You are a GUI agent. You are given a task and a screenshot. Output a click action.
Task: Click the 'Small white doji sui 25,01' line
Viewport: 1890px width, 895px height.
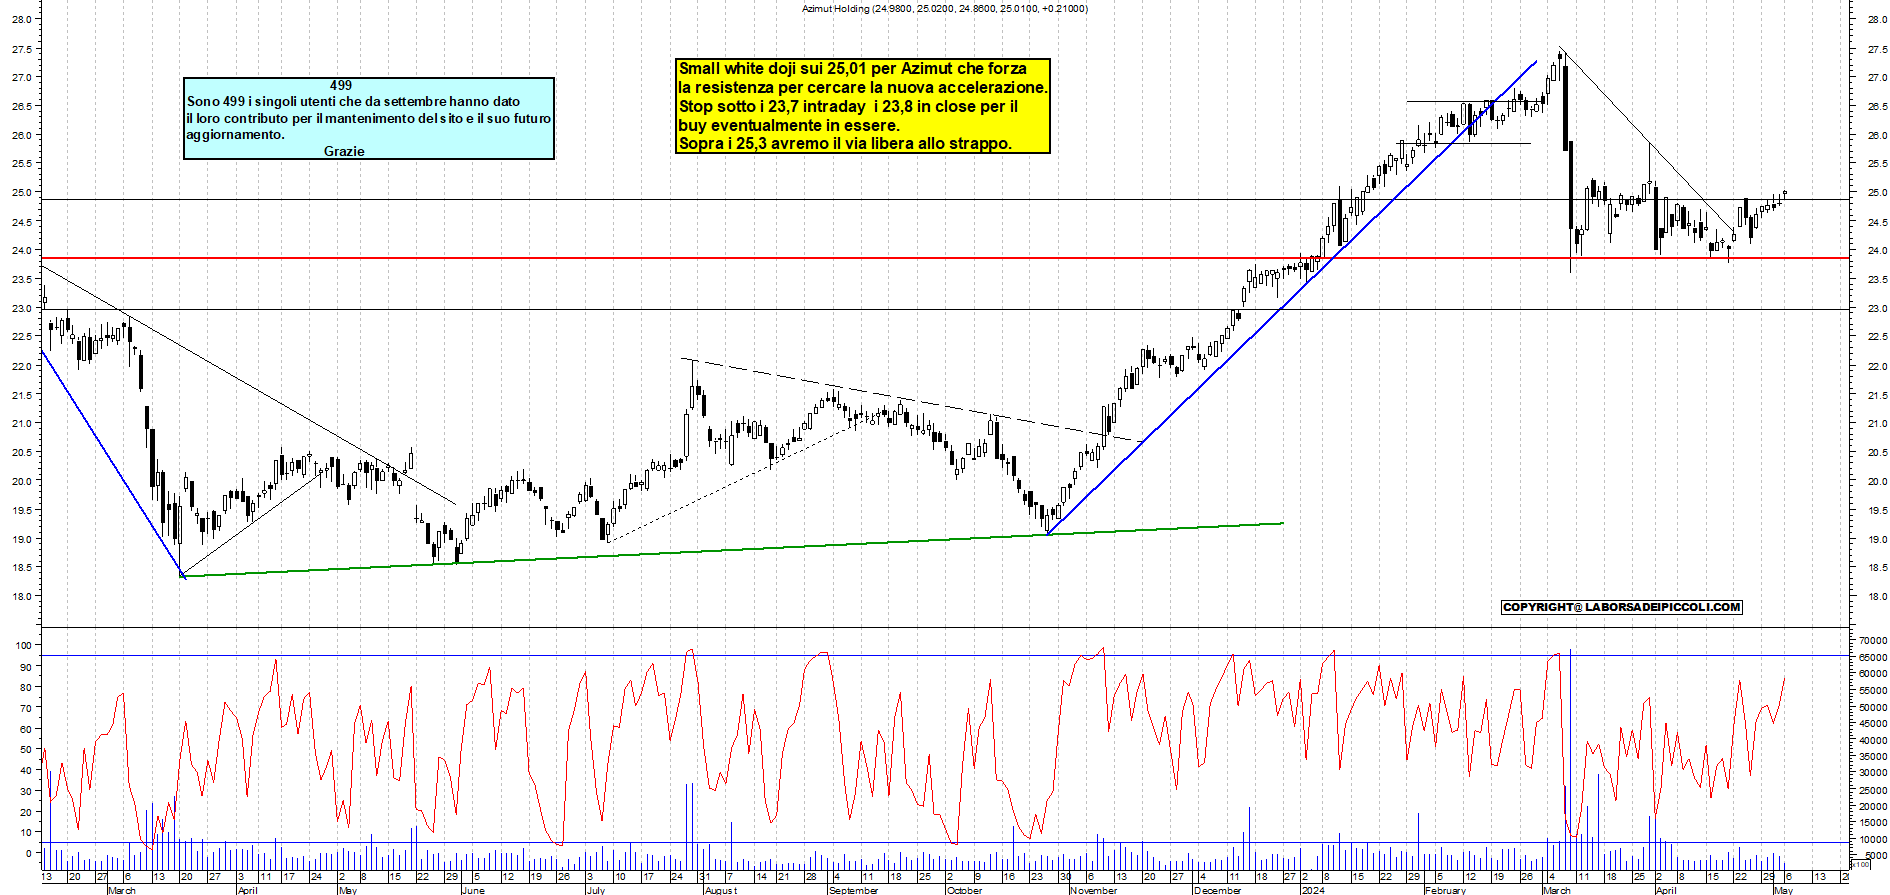click(x=852, y=68)
